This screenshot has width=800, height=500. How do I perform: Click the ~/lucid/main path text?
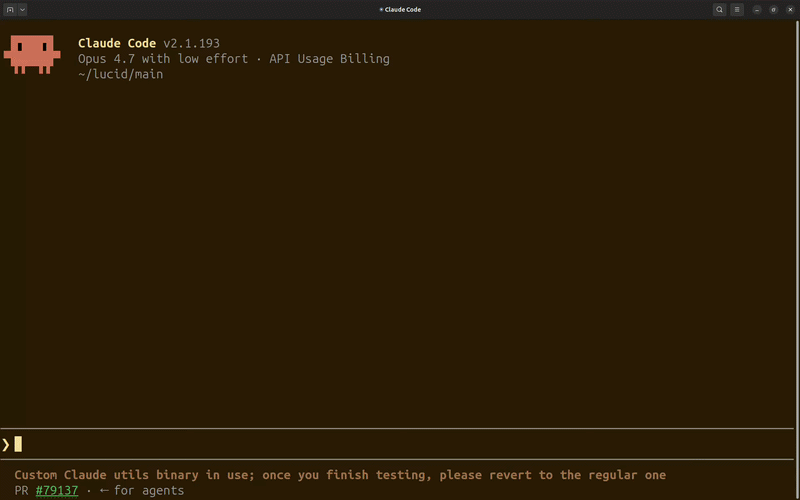pyautogui.click(x=120, y=74)
